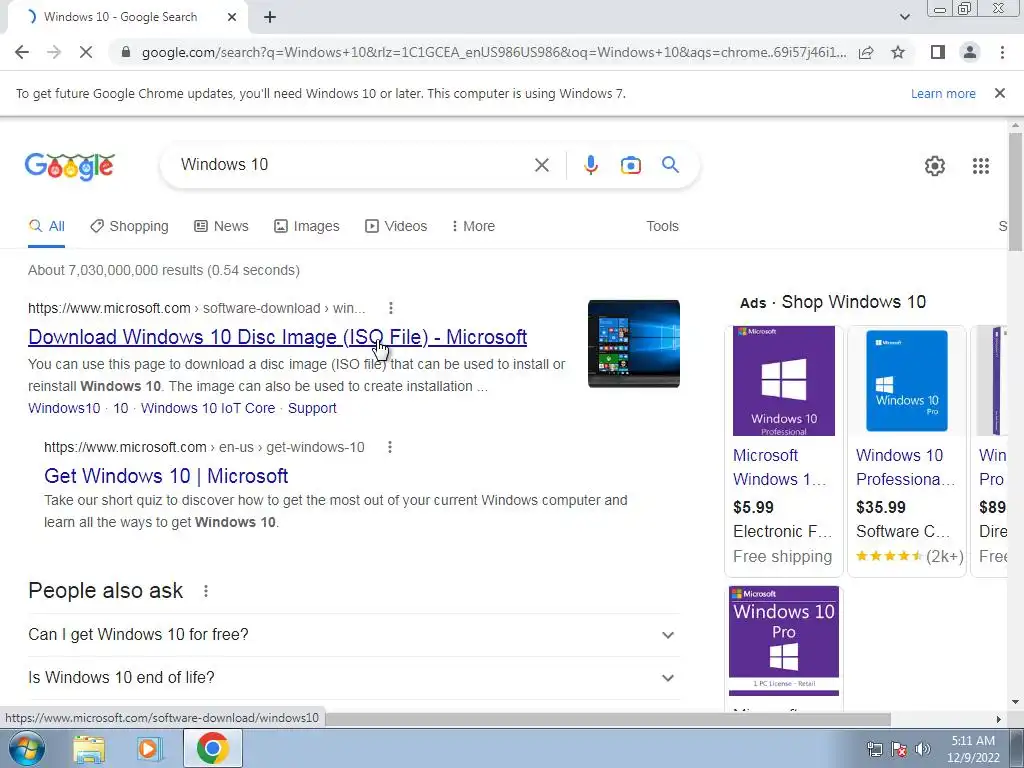Screen dimensions: 1024x768
Task: Click the browser back arrow
Action: tap(22, 52)
